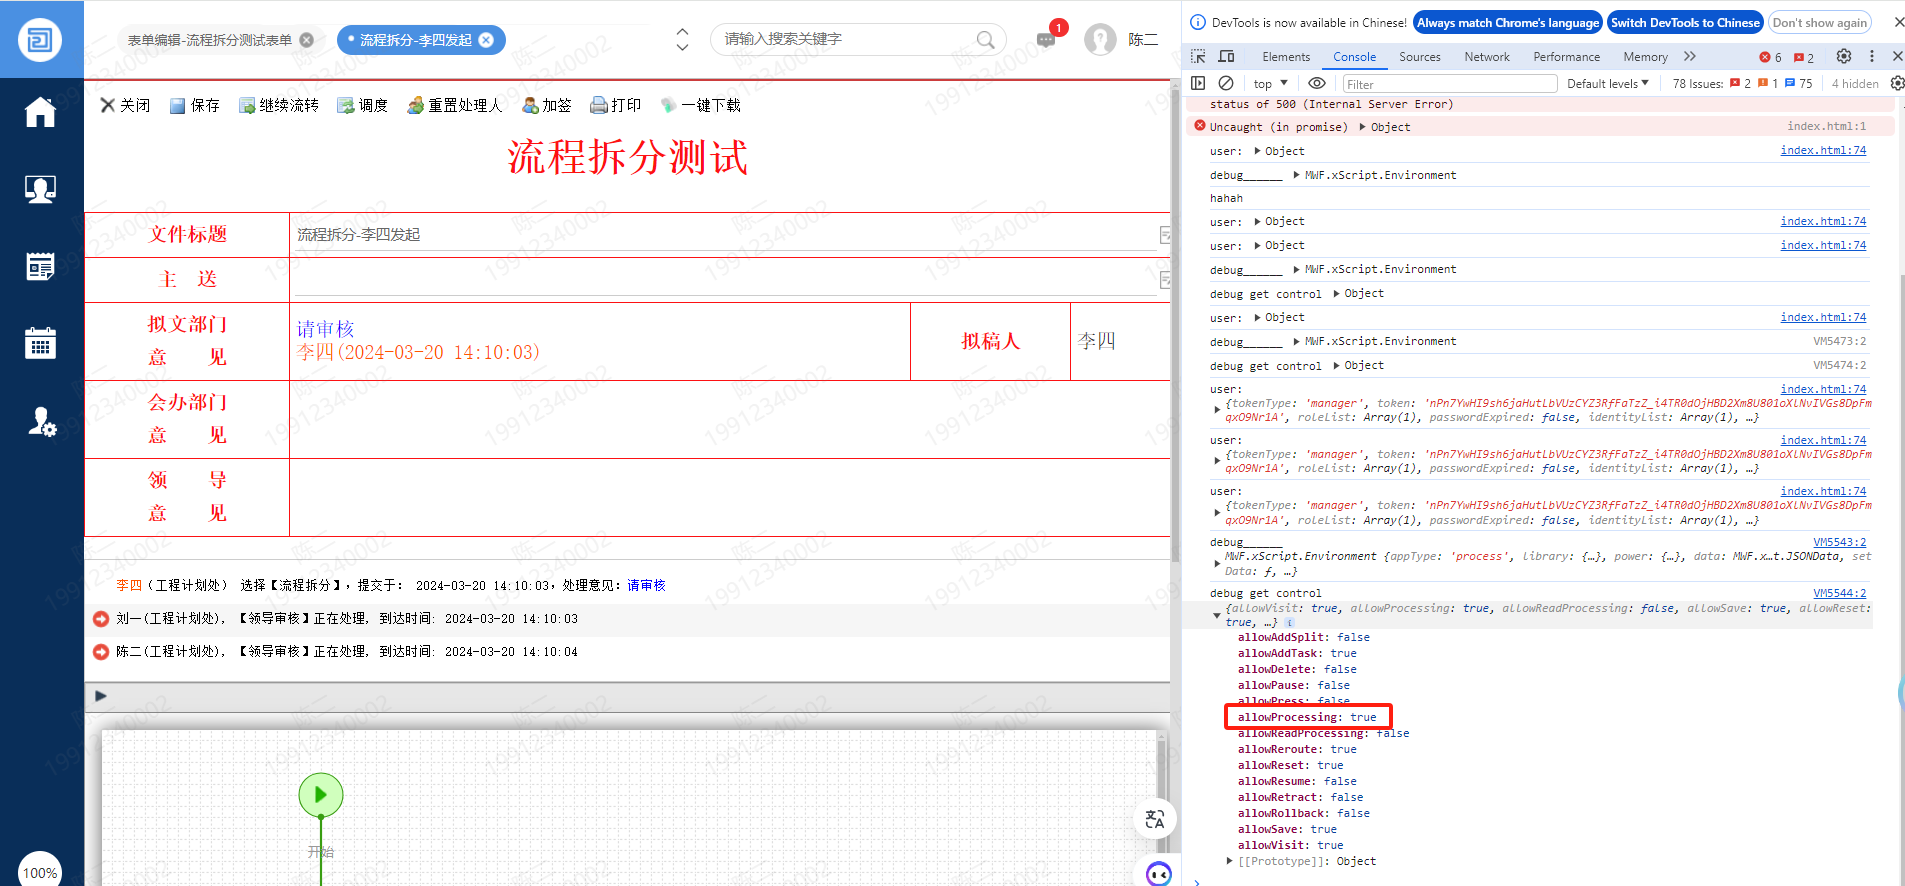Toggle the console sidebar panel
Image resolution: width=1905 pixels, height=886 pixels.
tap(1198, 84)
